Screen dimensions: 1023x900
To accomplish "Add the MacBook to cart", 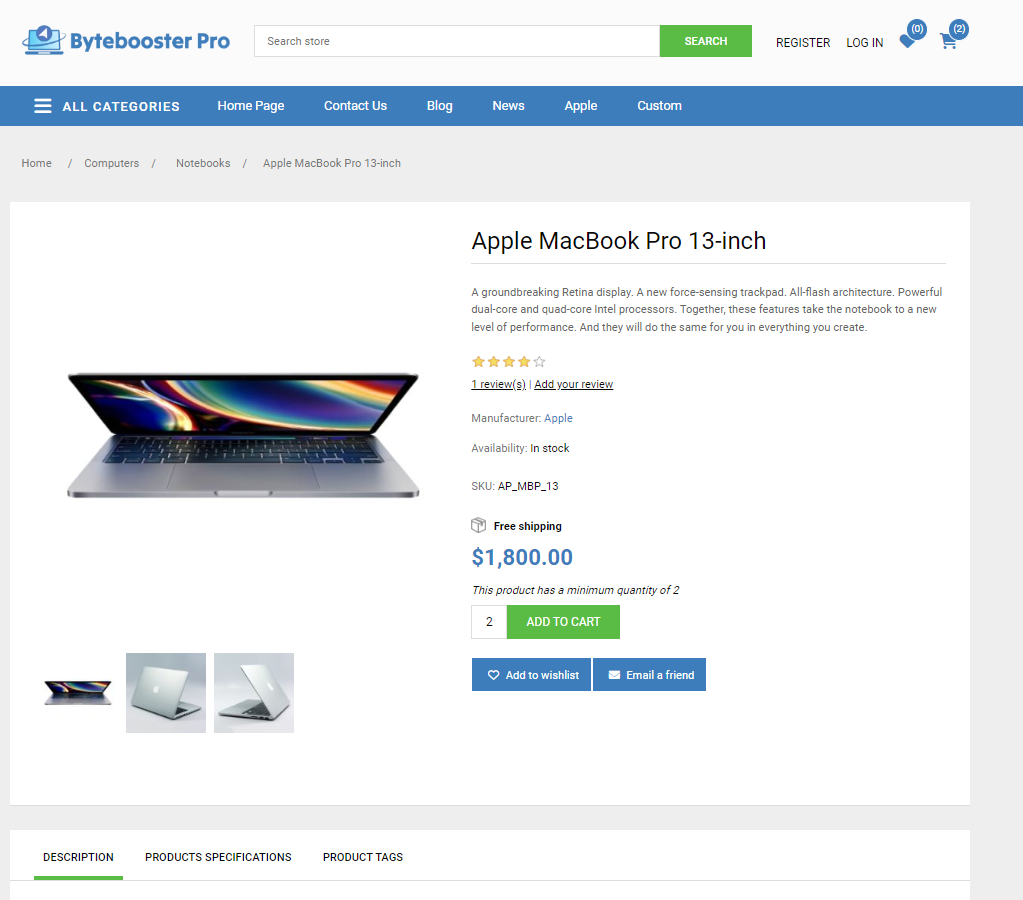I will 563,622.
